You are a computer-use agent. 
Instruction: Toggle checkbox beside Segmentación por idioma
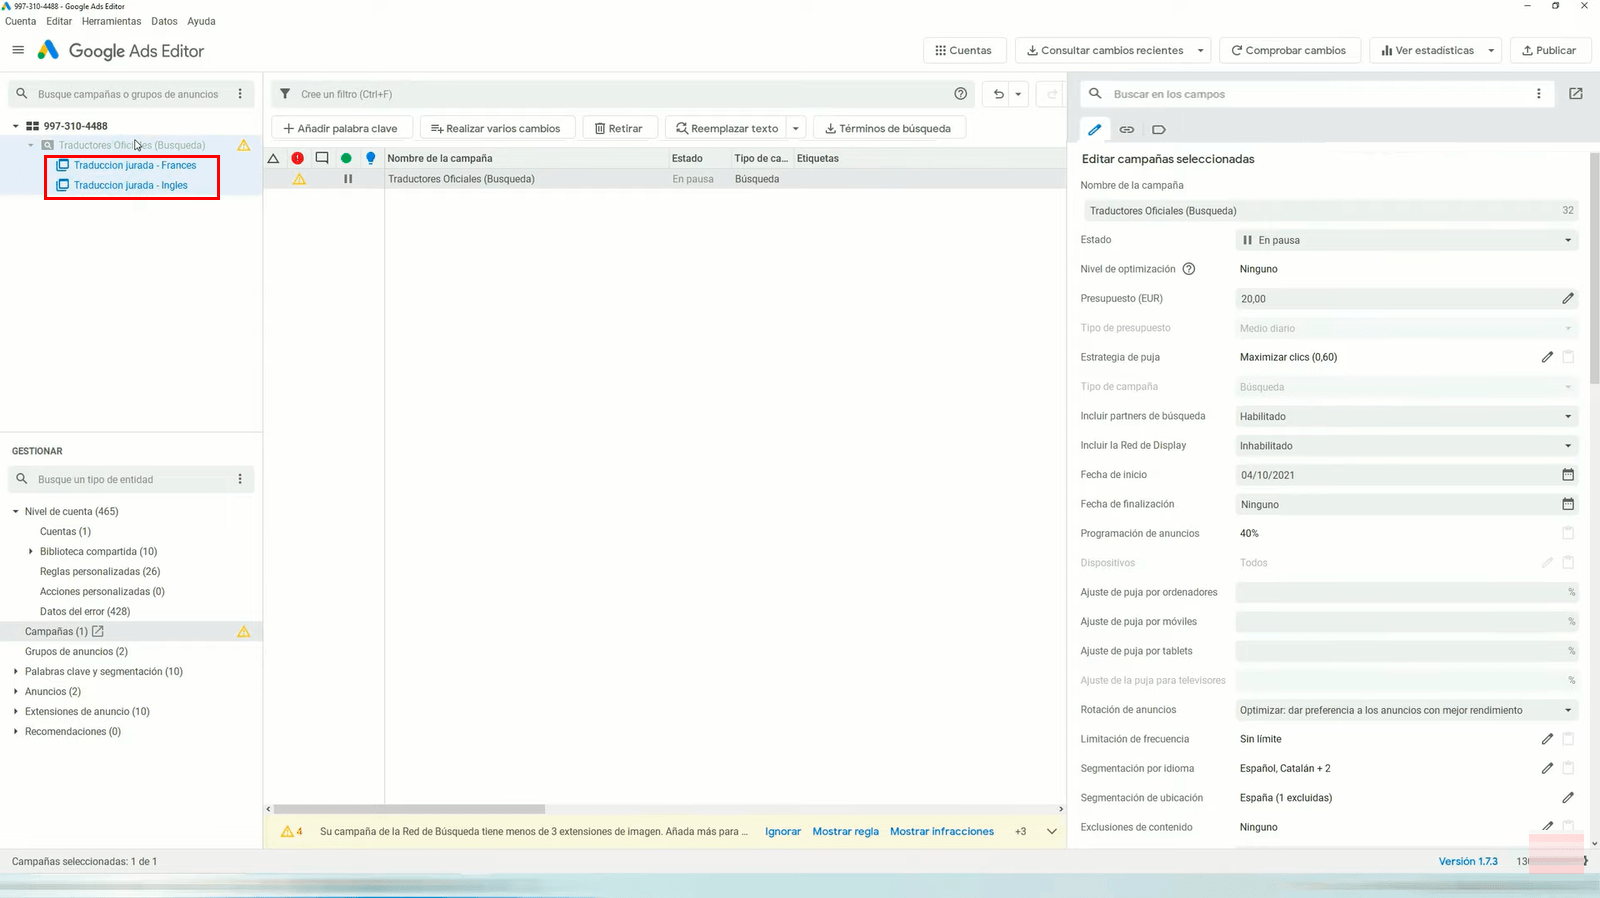point(1568,768)
